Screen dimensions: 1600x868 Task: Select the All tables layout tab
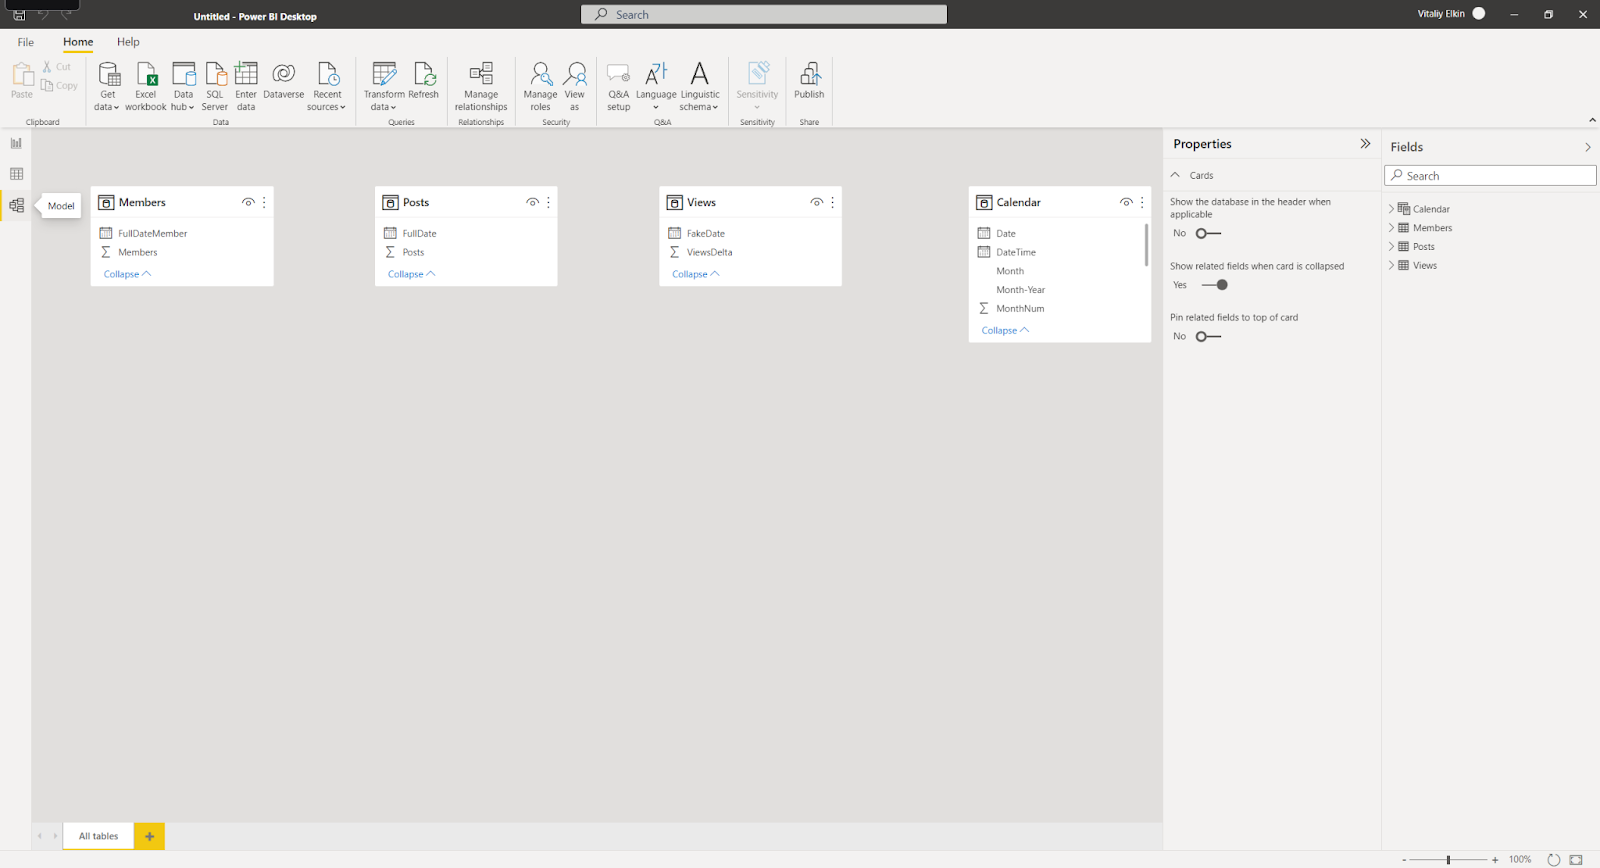[x=98, y=836]
